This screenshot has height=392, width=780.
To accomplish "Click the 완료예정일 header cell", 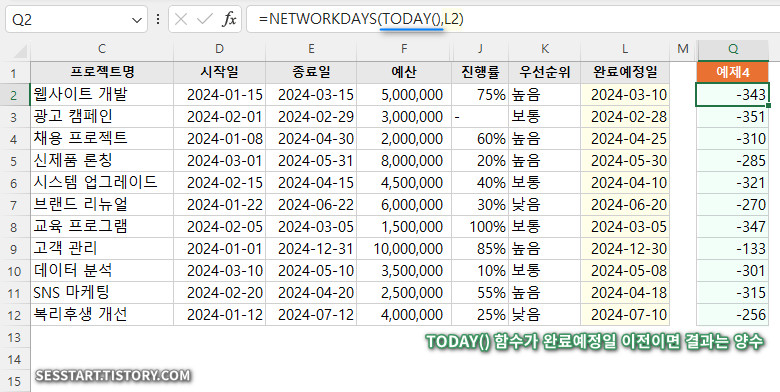I will pyautogui.click(x=625, y=73).
